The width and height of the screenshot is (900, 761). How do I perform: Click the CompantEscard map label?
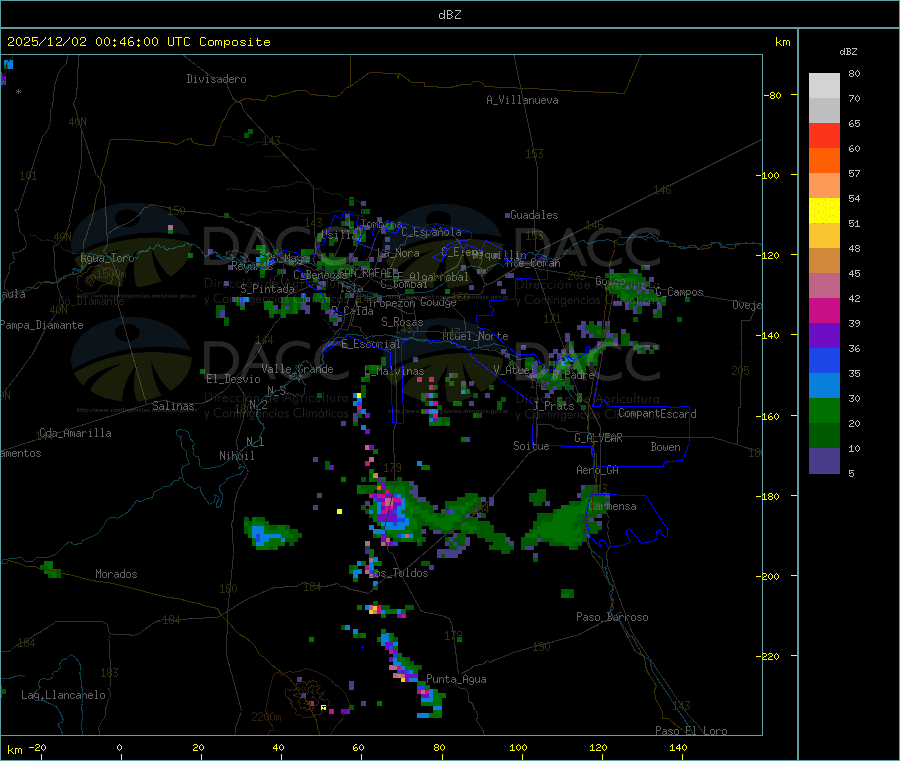tap(657, 414)
